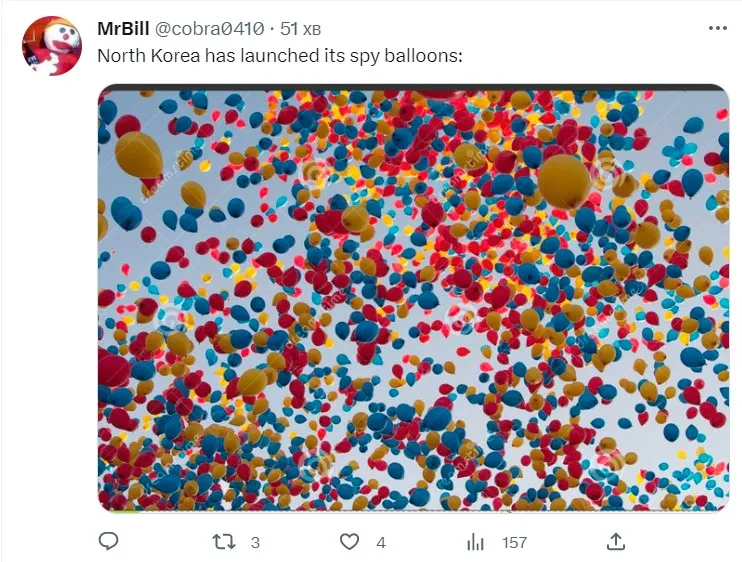Click the tweet text about spy balloons
This screenshot has width=742, height=562.
point(280,56)
